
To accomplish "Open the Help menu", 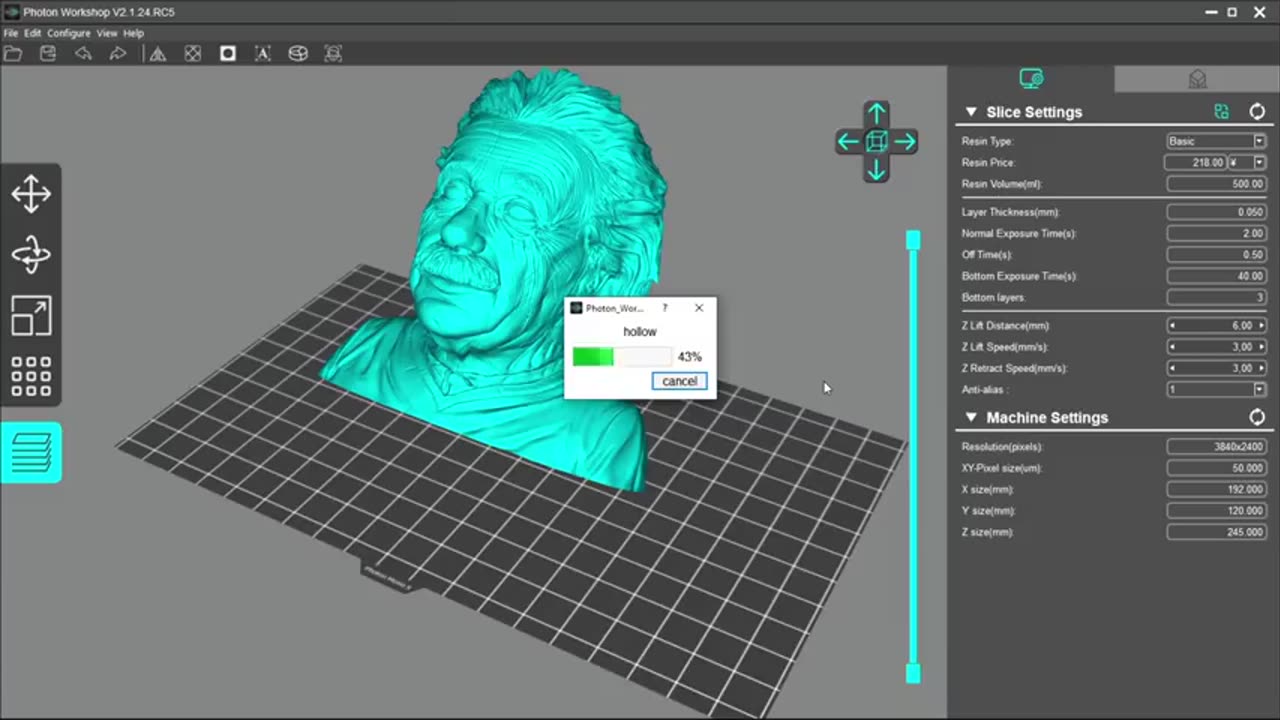I will pyautogui.click(x=134, y=33).
